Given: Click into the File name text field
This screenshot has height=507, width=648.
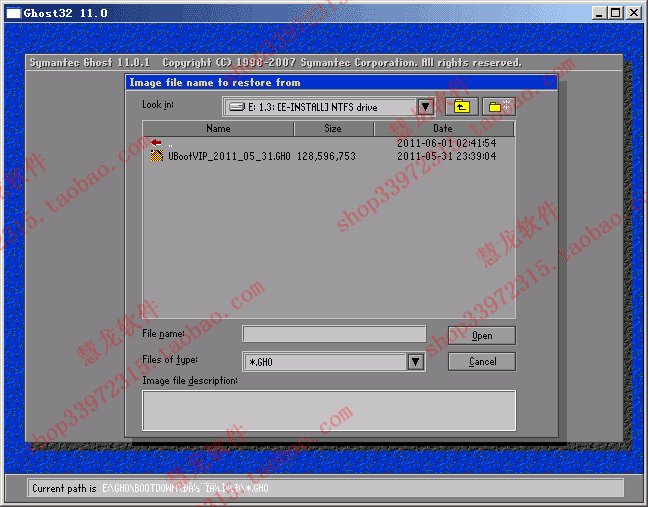Looking at the screenshot, I should [334, 334].
